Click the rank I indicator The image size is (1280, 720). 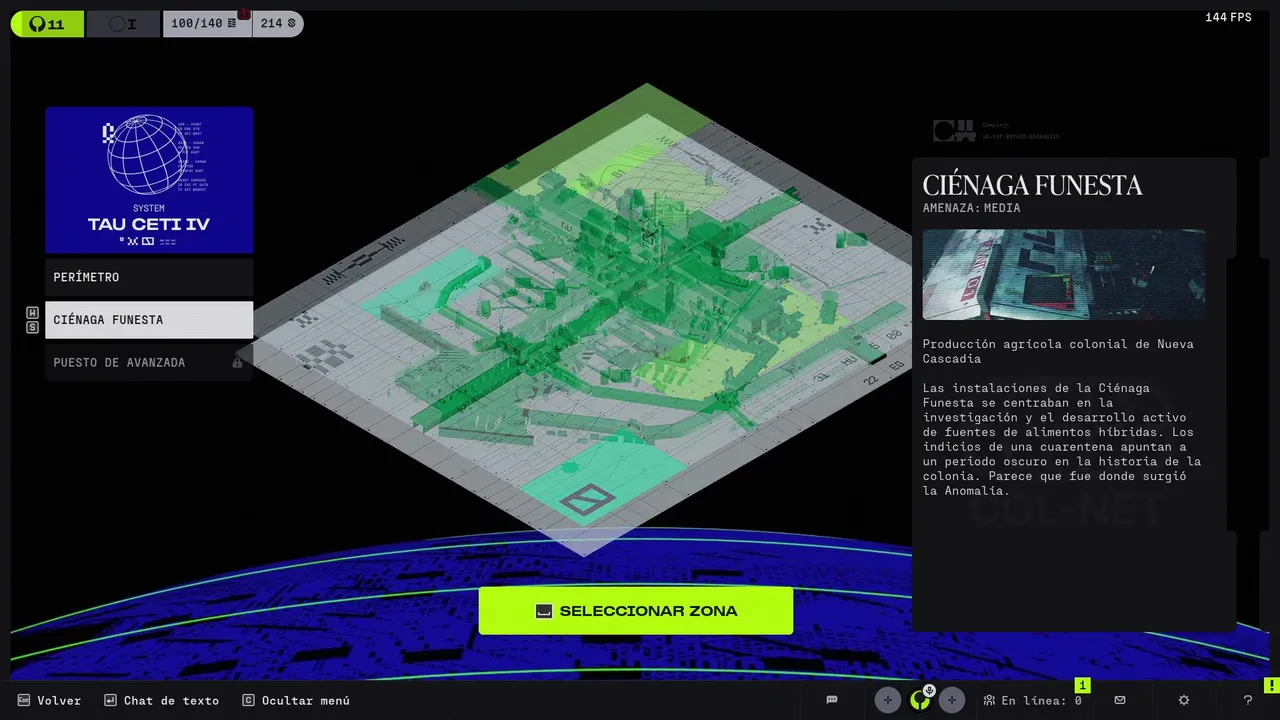coord(123,24)
